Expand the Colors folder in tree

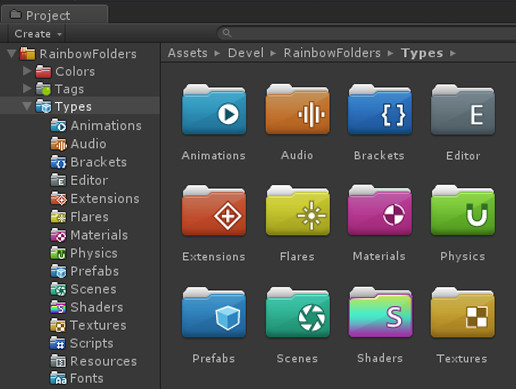click(27, 71)
